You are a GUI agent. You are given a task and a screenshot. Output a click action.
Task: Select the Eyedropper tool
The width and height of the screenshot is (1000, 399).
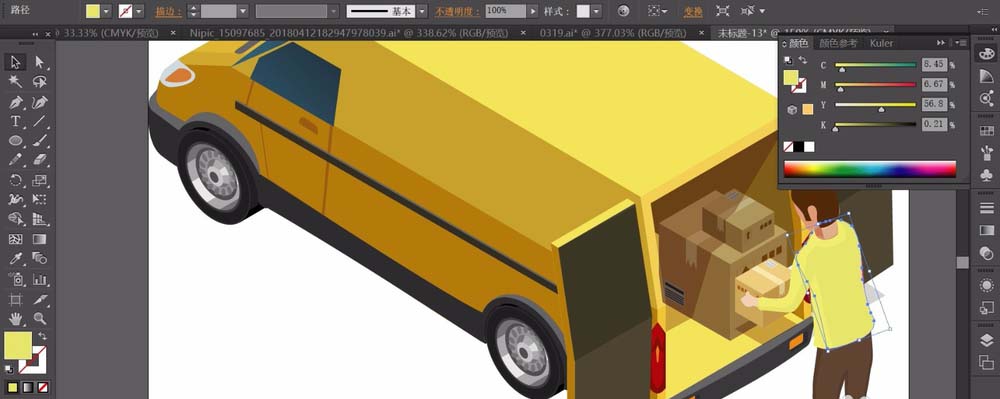click(x=15, y=259)
